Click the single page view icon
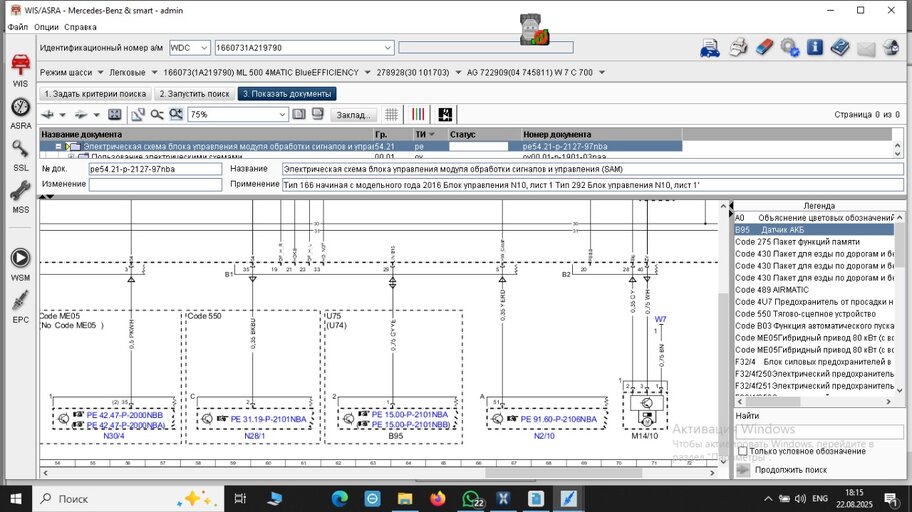Image resolution: width=912 pixels, height=512 pixels. point(299,114)
